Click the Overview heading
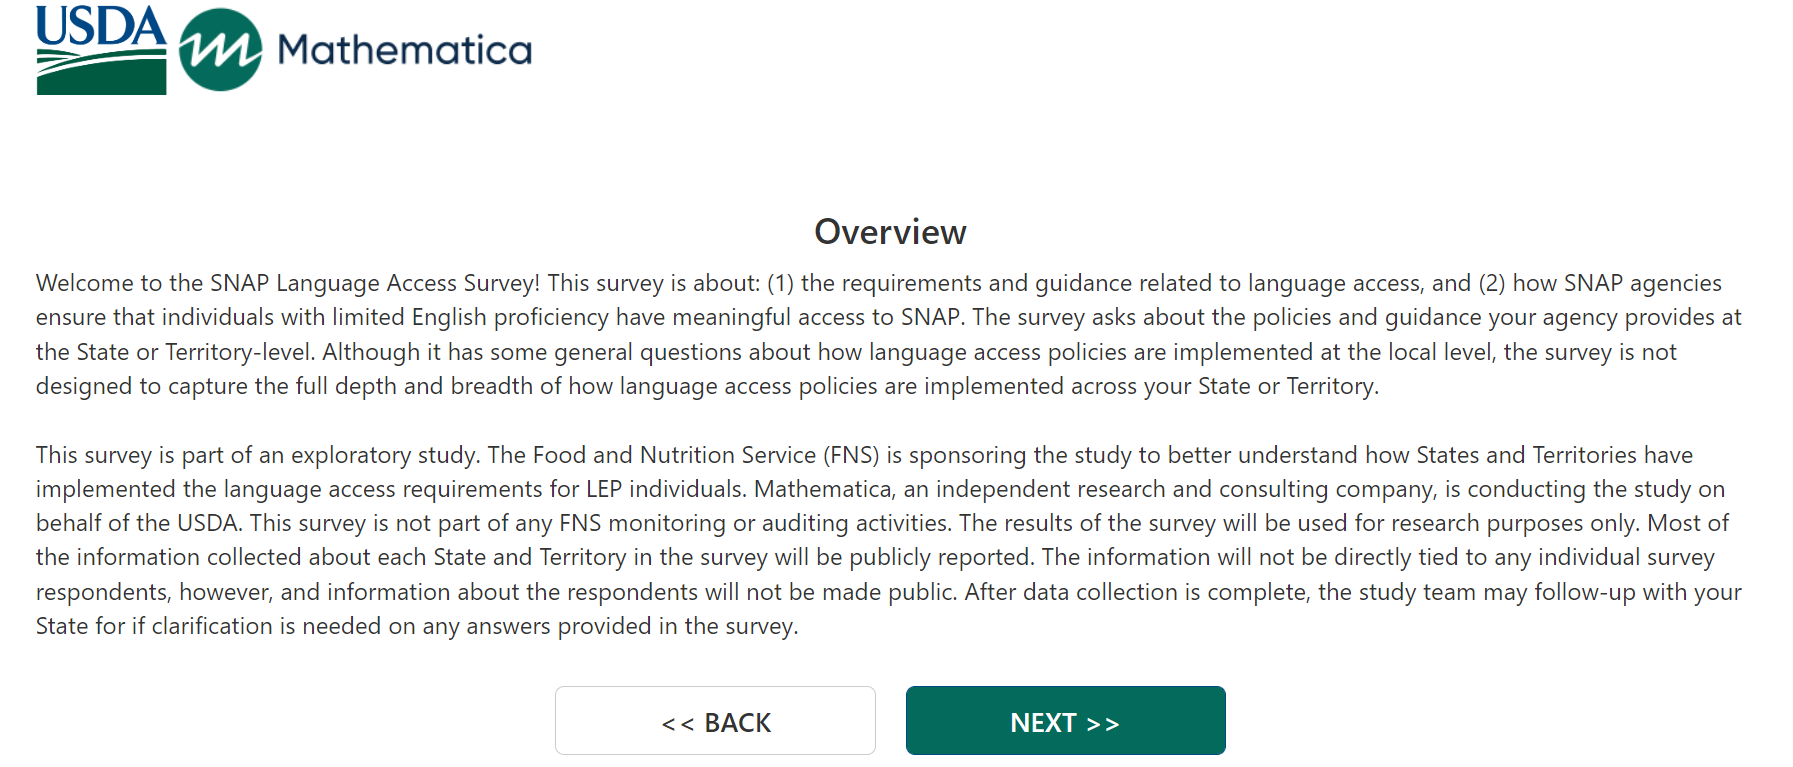Screen dimensions: 1793x767 [x=890, y=232]
